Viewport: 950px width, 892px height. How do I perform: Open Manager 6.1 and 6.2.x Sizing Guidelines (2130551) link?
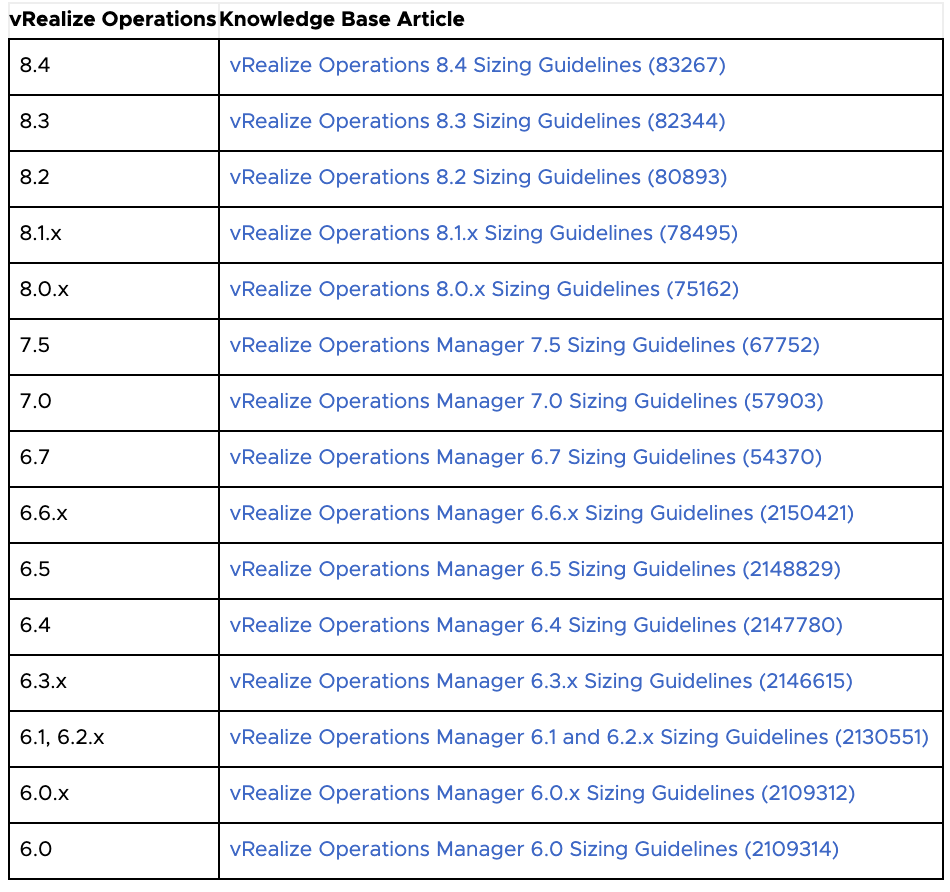[x=579, y=737]
